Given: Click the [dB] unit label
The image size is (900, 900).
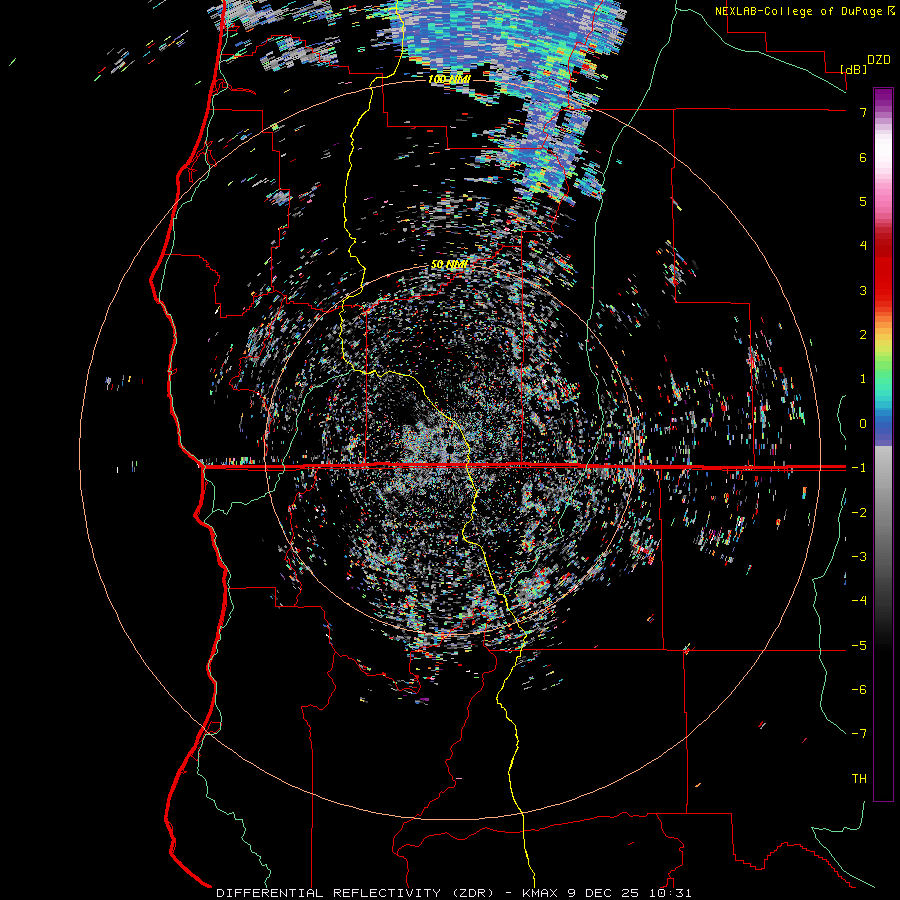Looking at the screenshot, I should coord(854,69).
